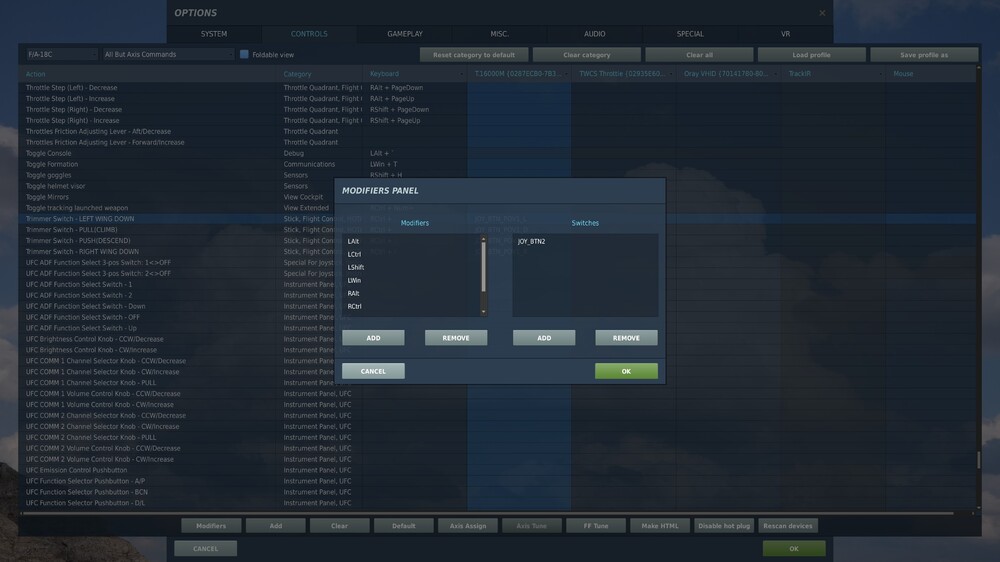
Task: Click REMOVE under the Modifiers list
Action: [x=456, y=338]
